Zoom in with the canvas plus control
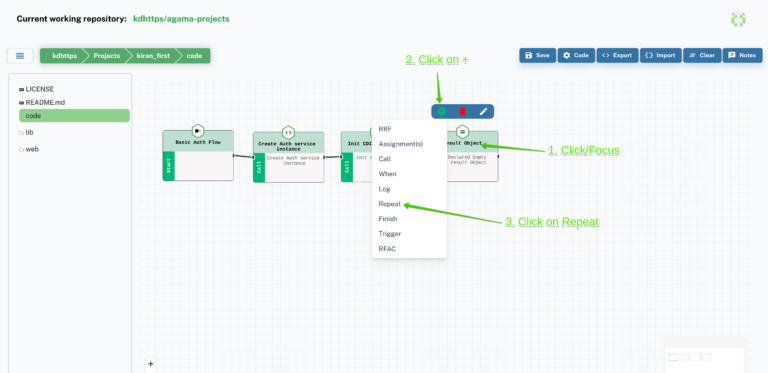Viewport: 768px width, 373px height. click(151, 364)
